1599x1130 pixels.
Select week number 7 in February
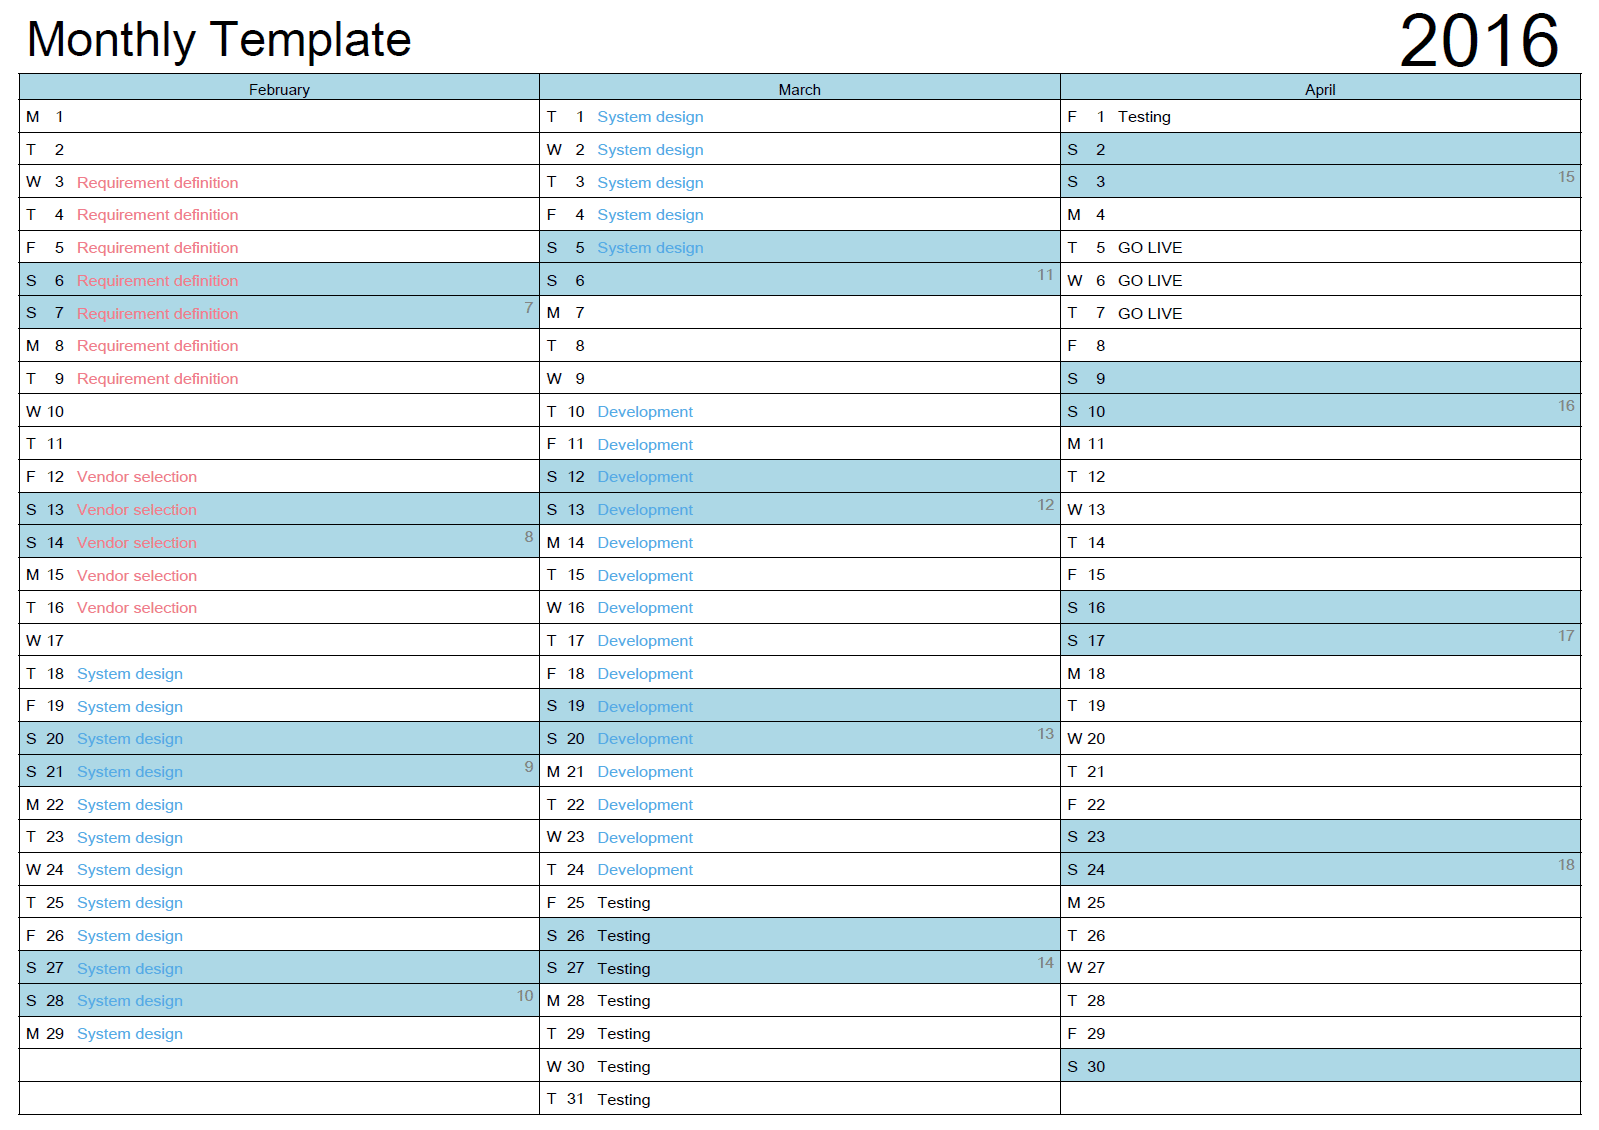528,308
